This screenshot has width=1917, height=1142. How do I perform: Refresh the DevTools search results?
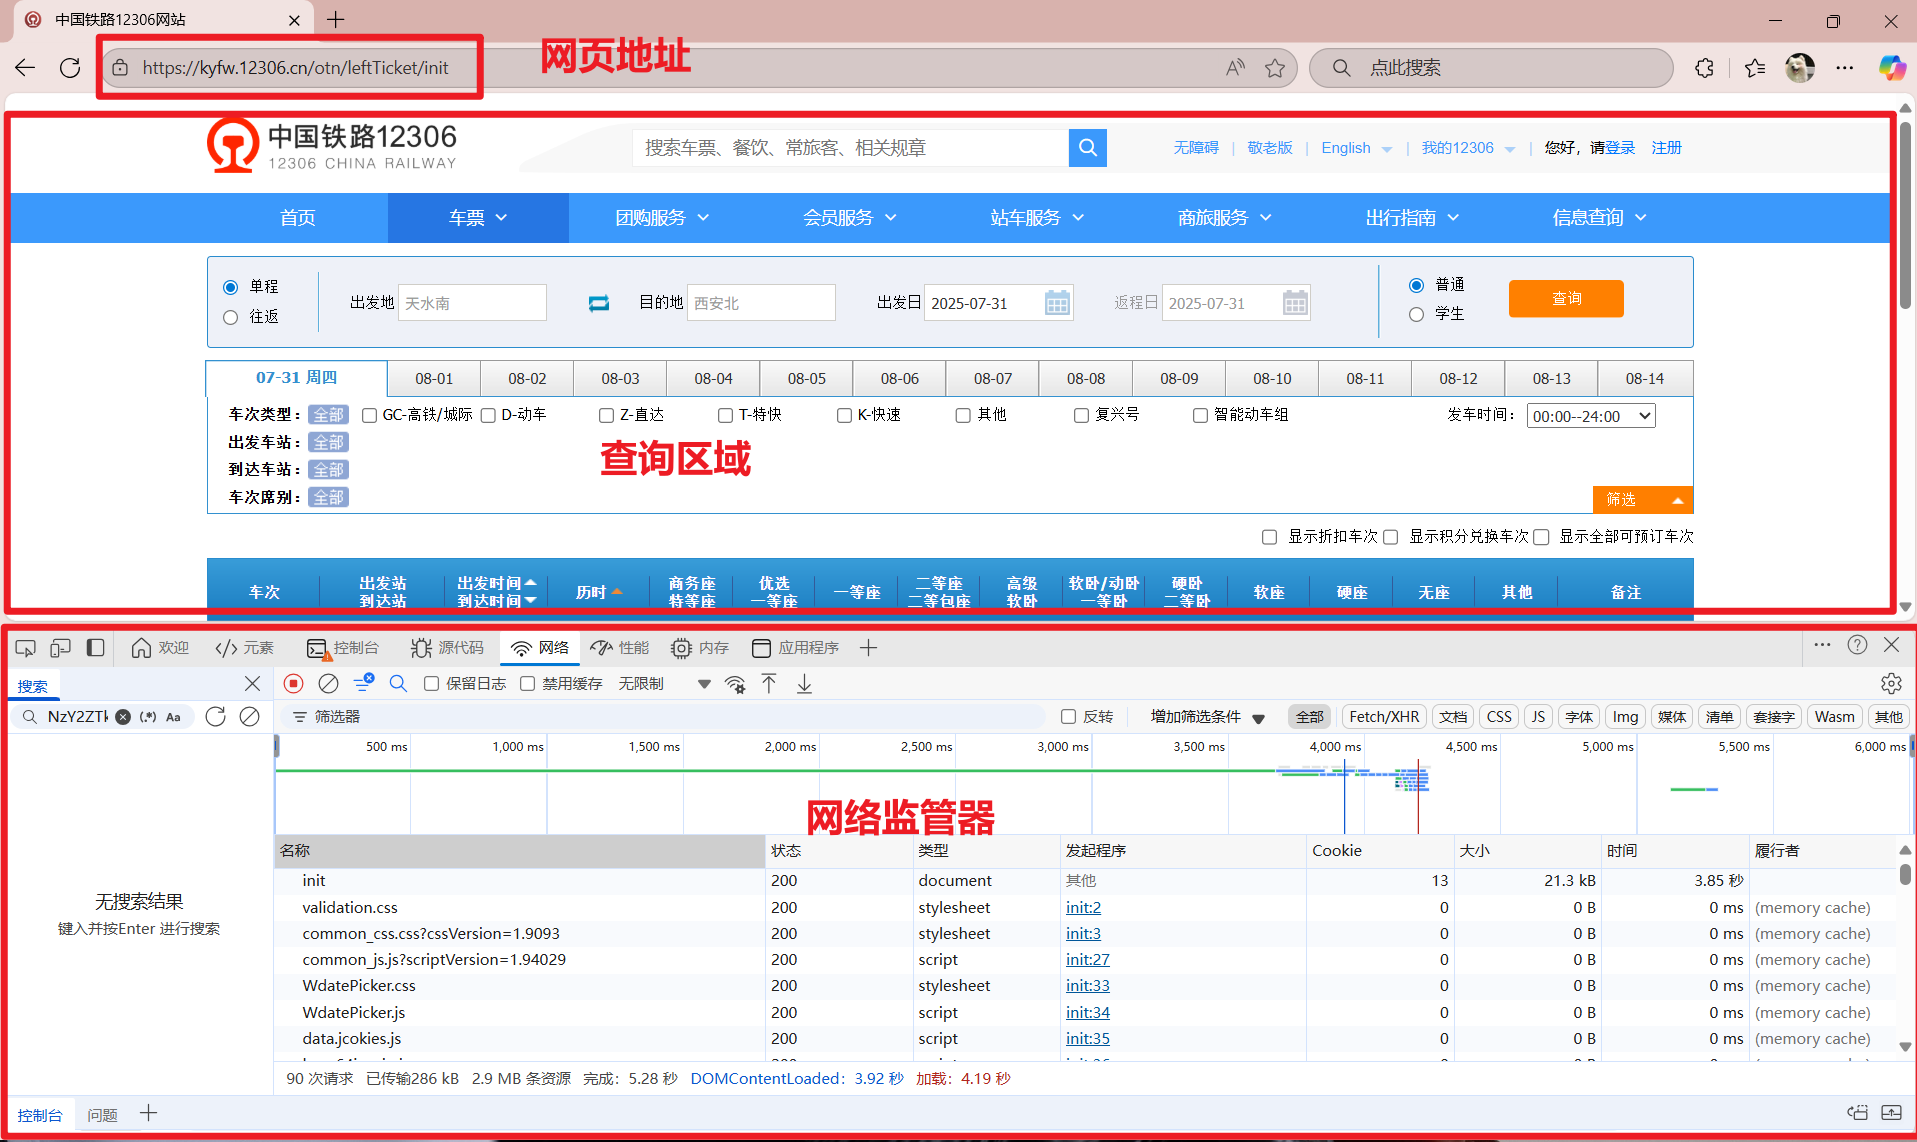[215, 717]
